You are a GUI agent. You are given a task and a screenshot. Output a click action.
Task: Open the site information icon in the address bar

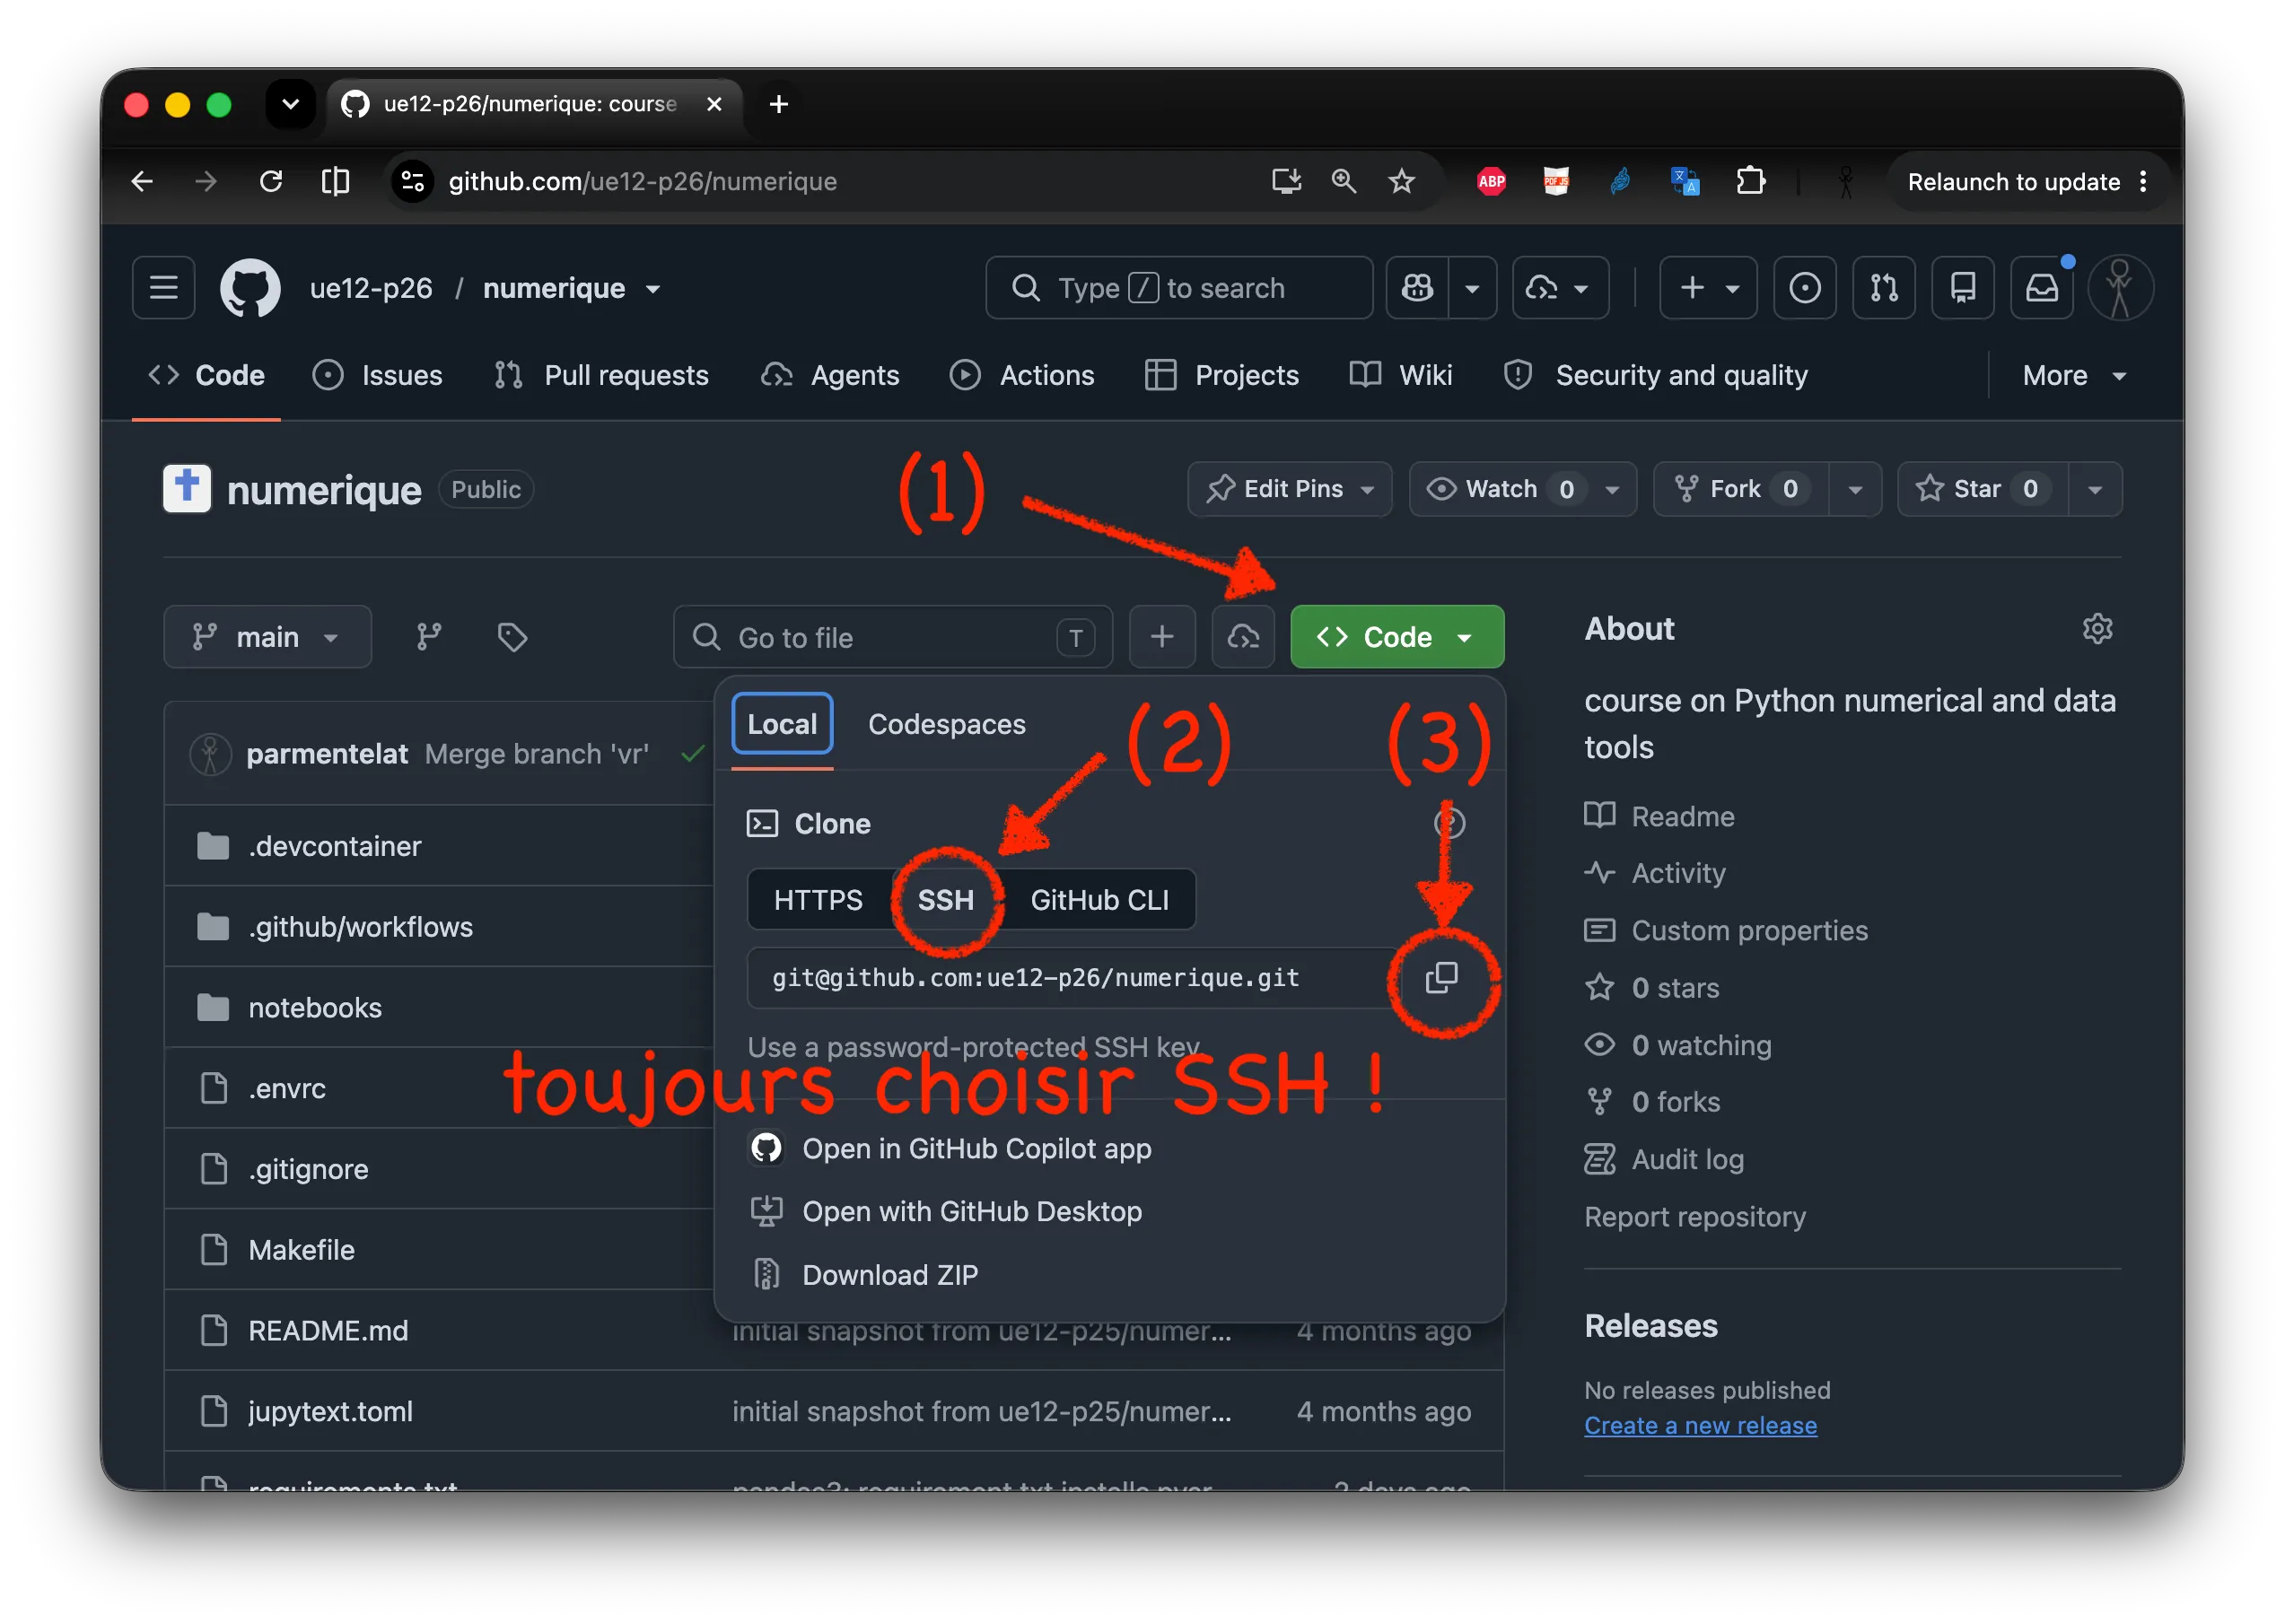coord(412,181)
